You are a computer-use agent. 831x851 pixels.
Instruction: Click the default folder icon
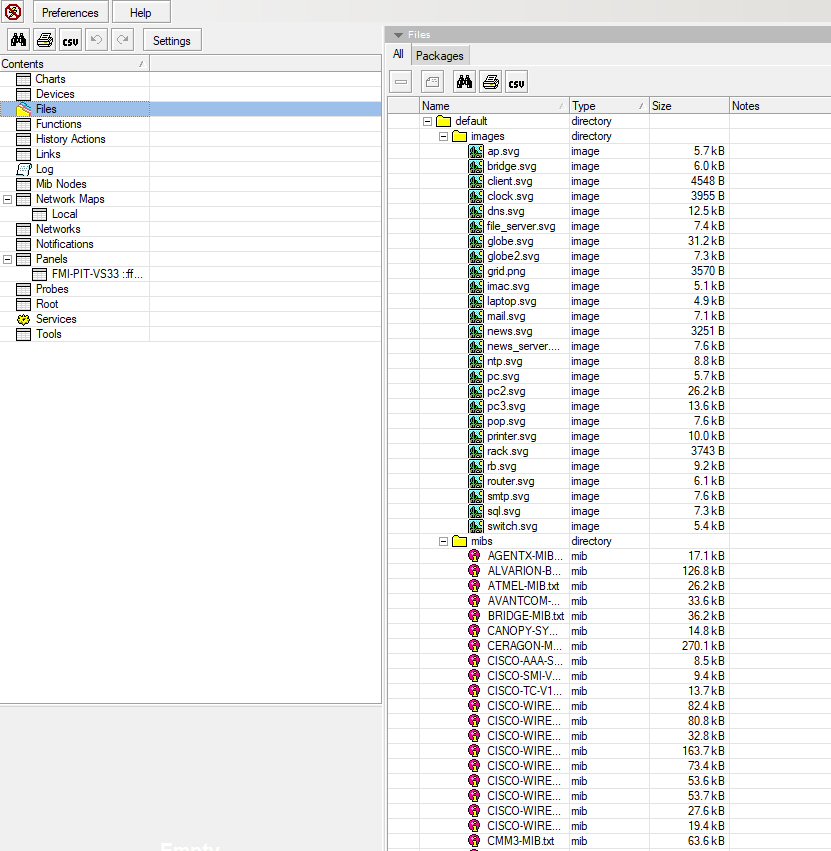pyautogui.click(x=443, y=121)
